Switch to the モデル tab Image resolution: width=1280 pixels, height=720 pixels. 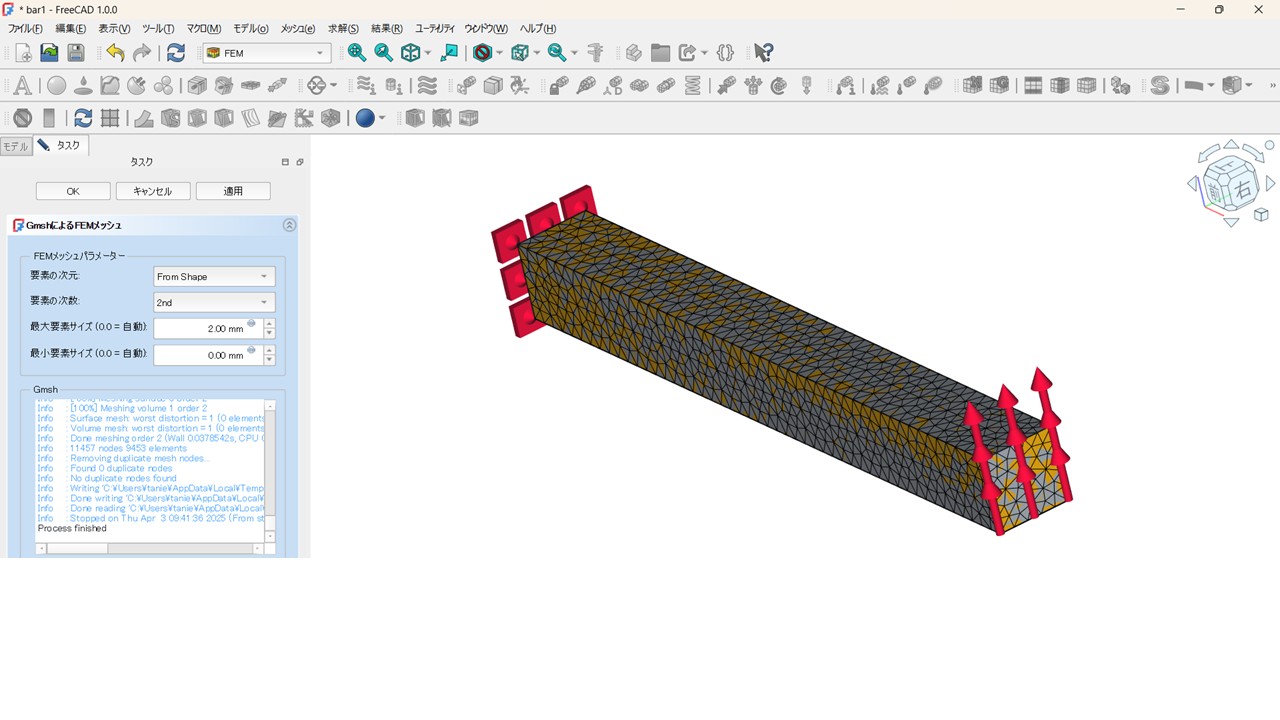15,147
